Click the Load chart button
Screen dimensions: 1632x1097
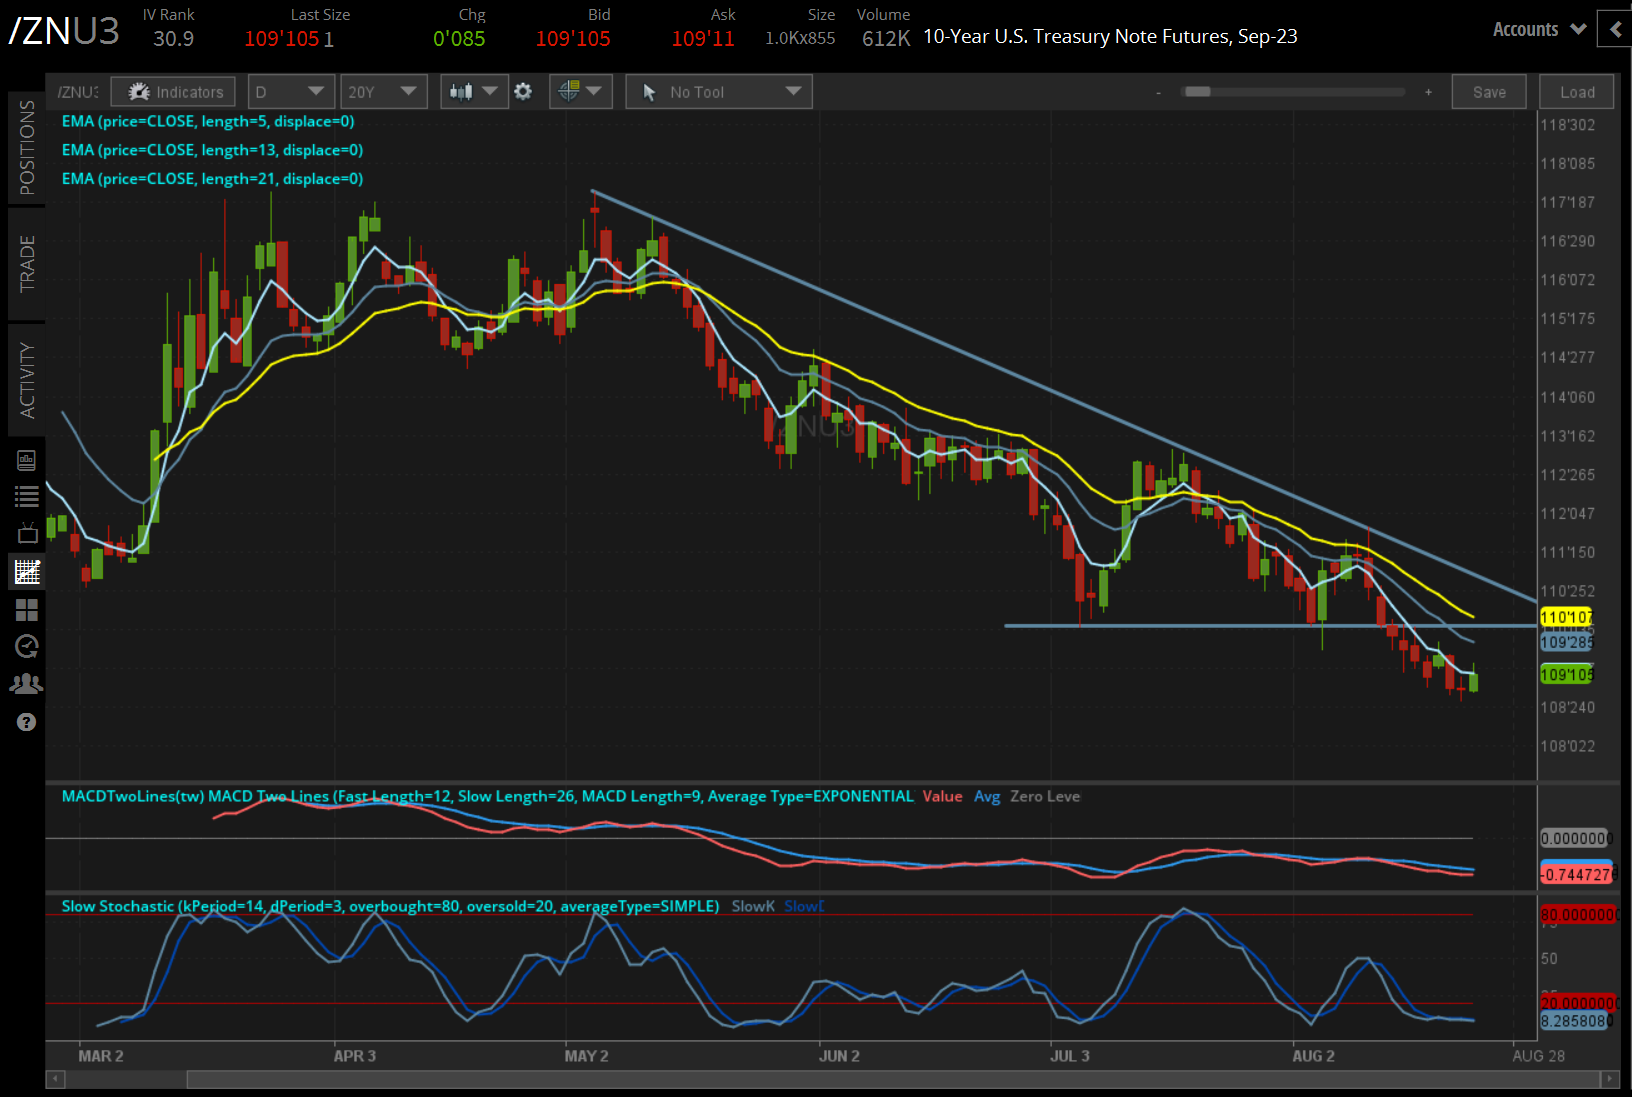tap(1577, 92)
